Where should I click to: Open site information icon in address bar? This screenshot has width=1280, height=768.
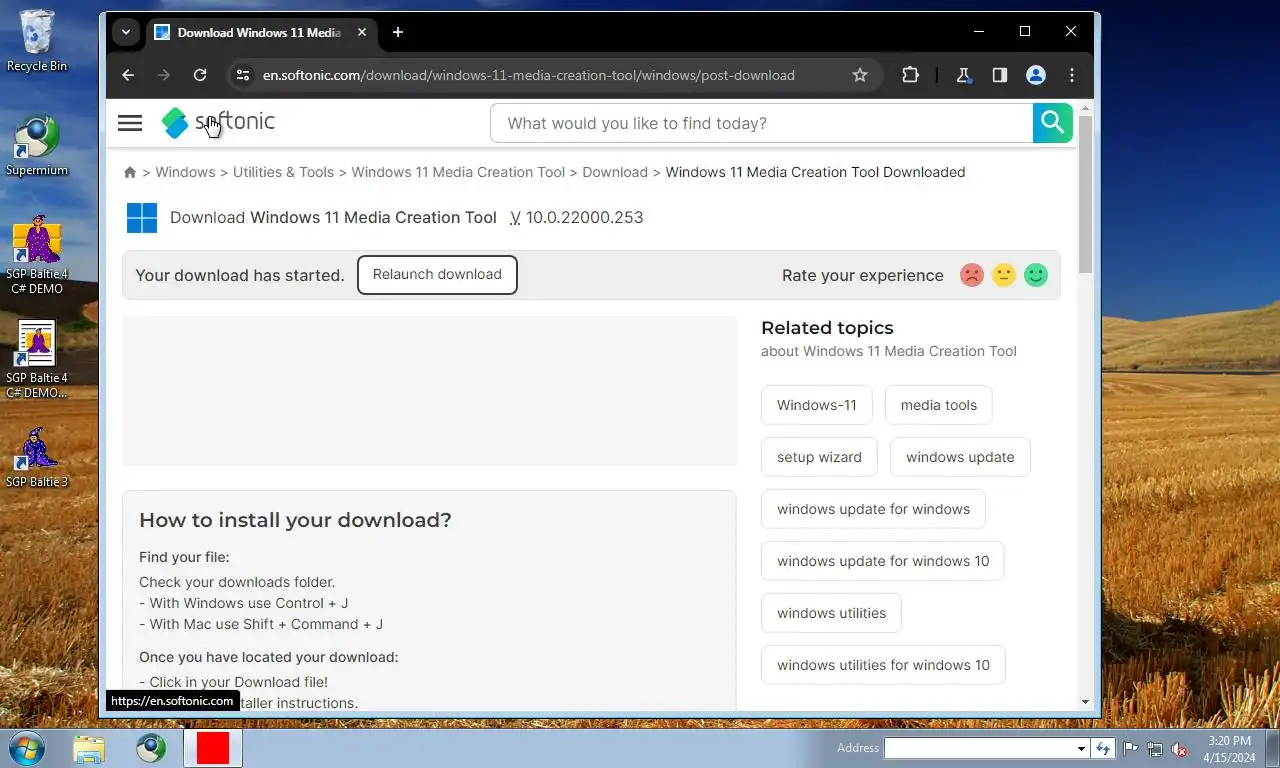pos(242,75)
